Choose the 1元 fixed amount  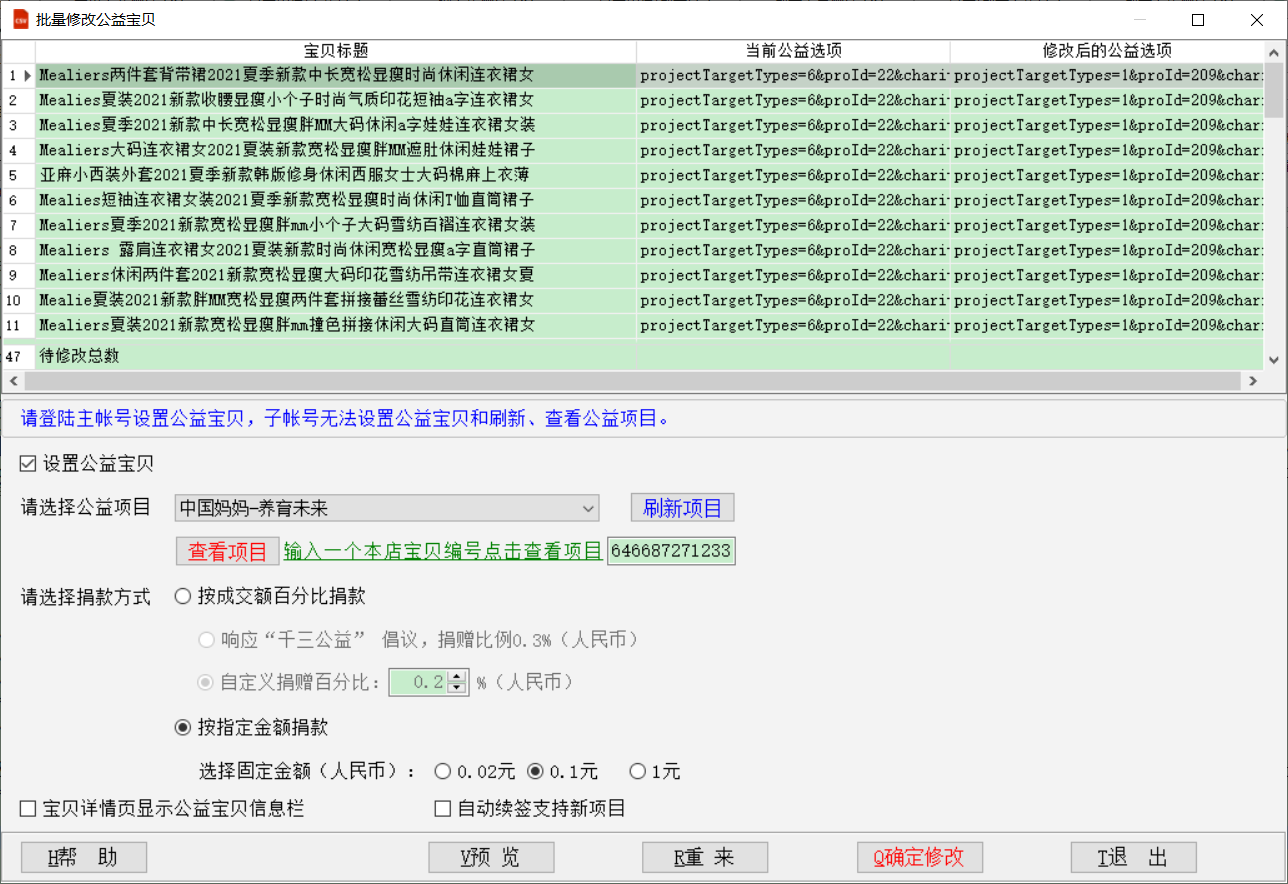[637, 771]
